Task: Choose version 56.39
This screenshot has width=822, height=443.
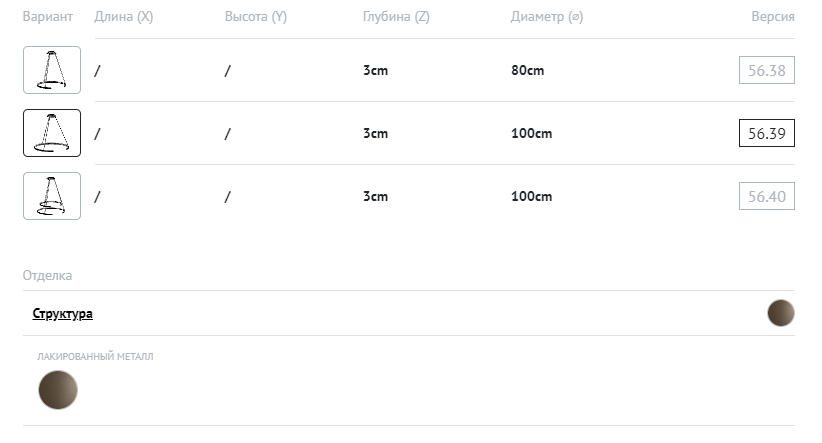Action: 766,133
